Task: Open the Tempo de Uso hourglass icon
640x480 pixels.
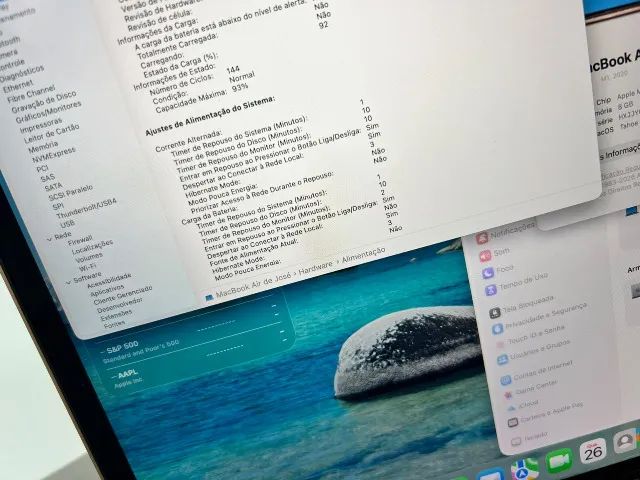Action: tap(491, 290)
